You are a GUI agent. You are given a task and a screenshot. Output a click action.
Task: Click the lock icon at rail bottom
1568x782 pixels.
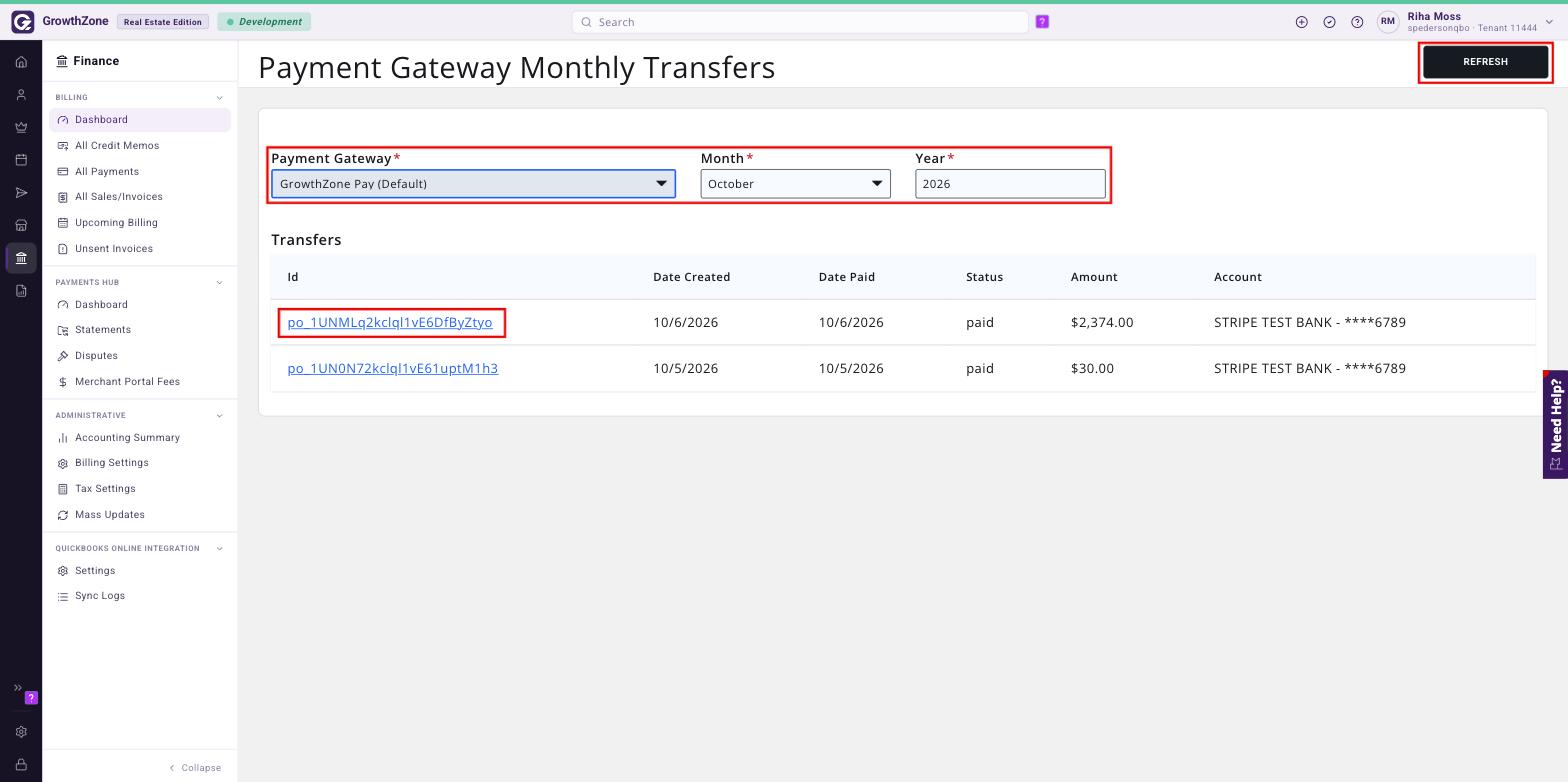tap(21, 765)
